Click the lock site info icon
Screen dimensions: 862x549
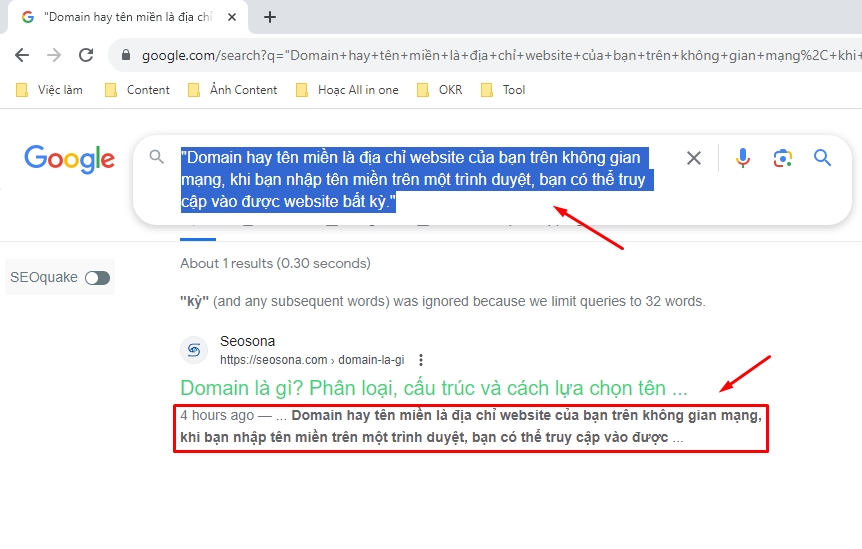pos(126,55)
